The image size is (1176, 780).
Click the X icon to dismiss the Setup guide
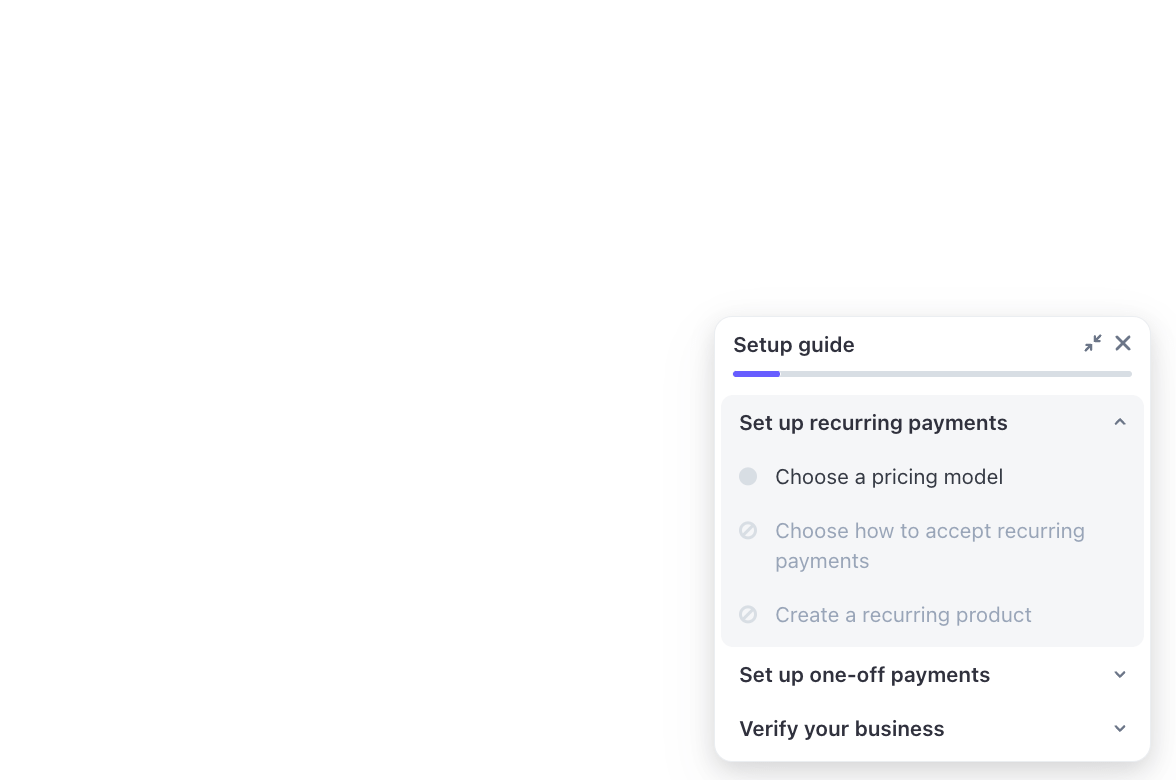1122,343
